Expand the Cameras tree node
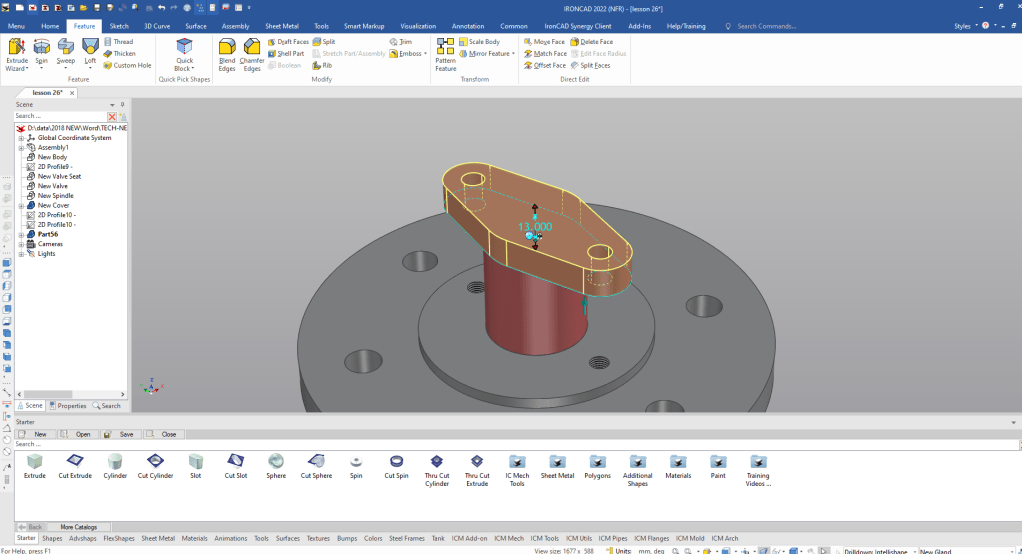The width and height of the screenshot is (1022, 554). 21,244
